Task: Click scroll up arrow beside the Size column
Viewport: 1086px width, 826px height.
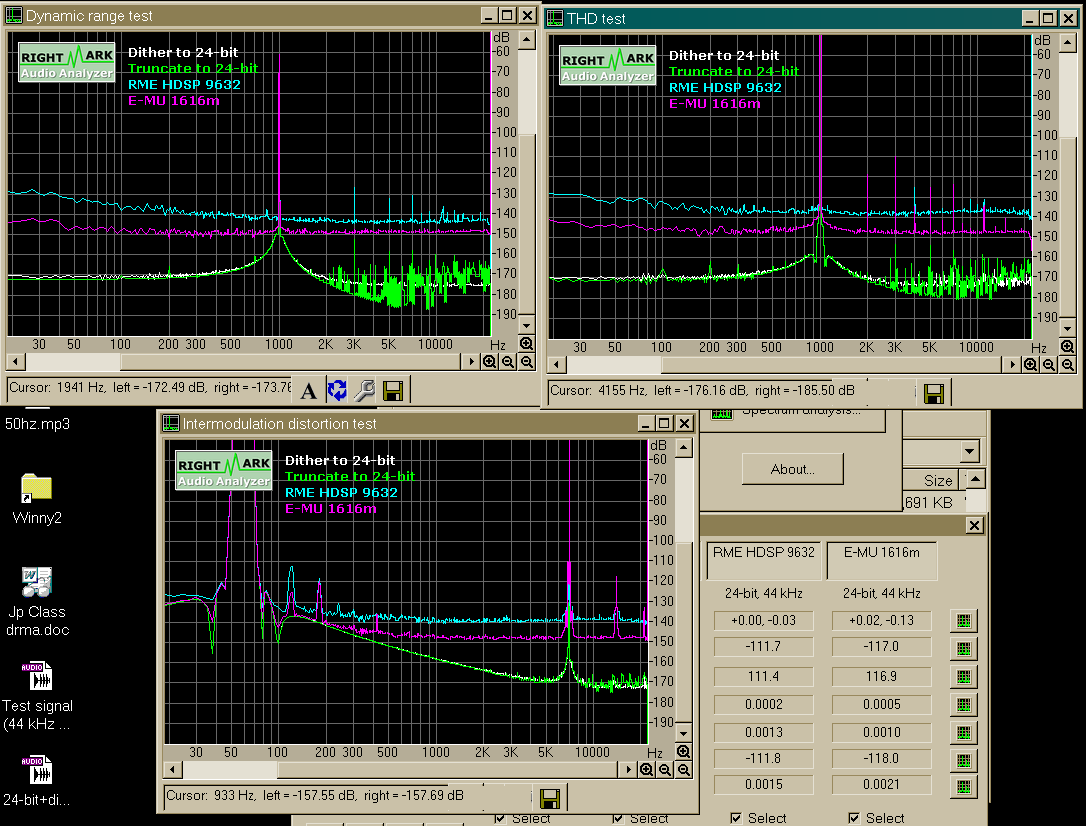Action: pos(976,479)
